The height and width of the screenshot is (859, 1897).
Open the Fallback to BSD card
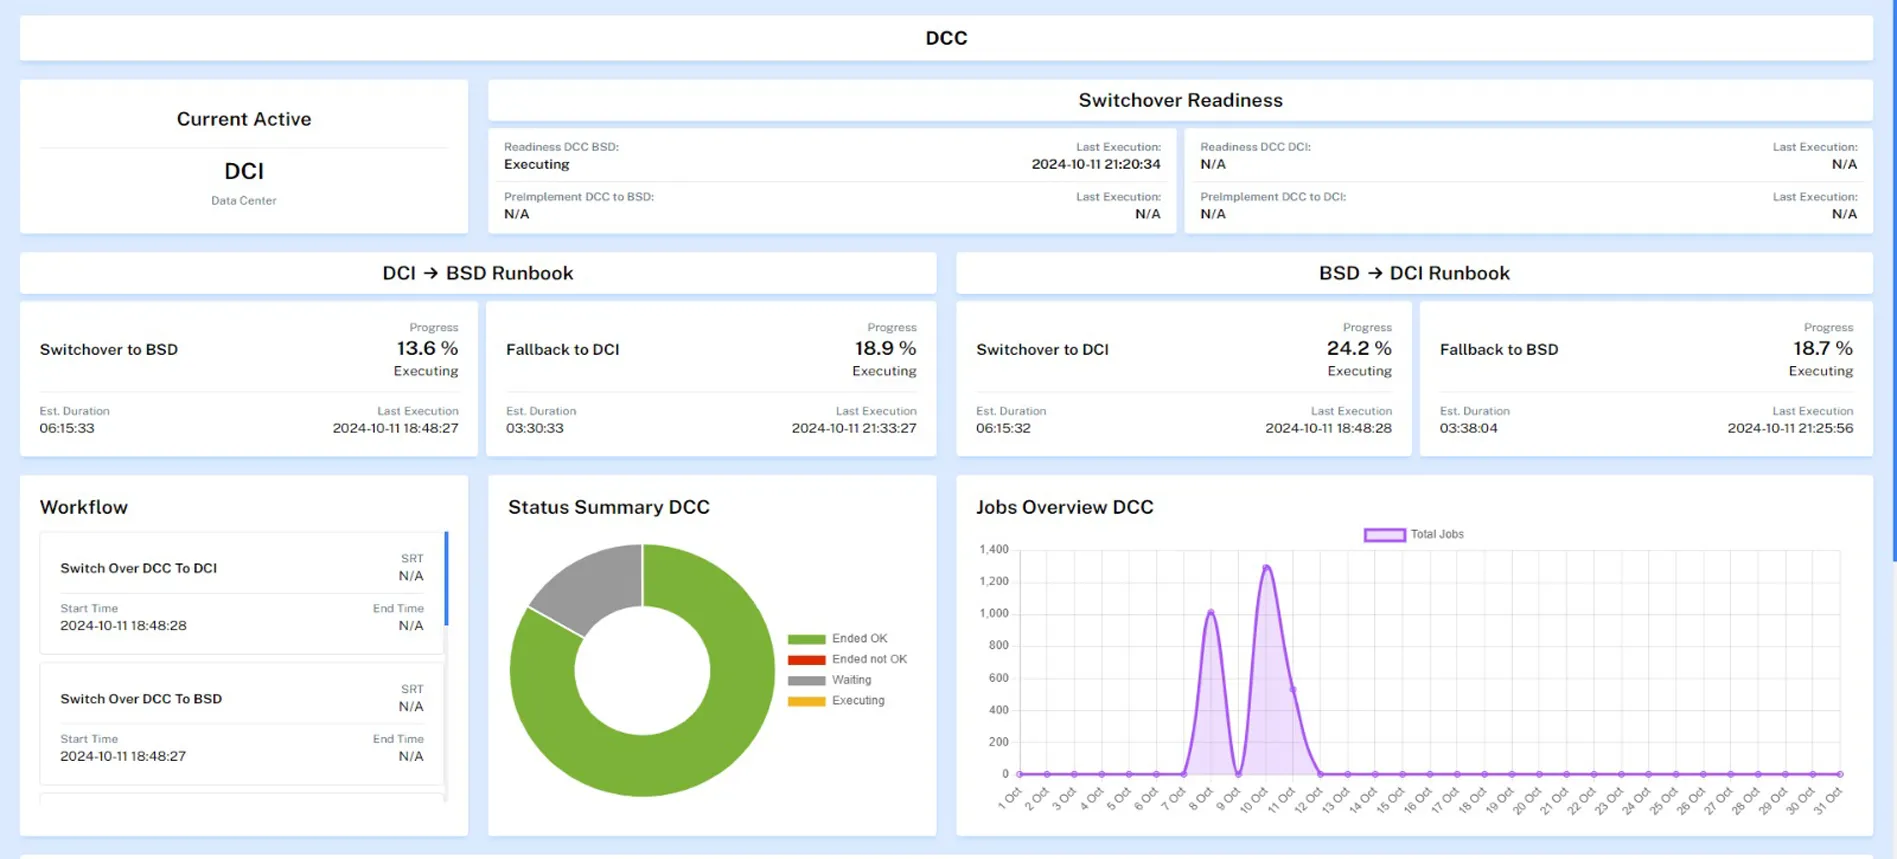(x=1646, y=378)
